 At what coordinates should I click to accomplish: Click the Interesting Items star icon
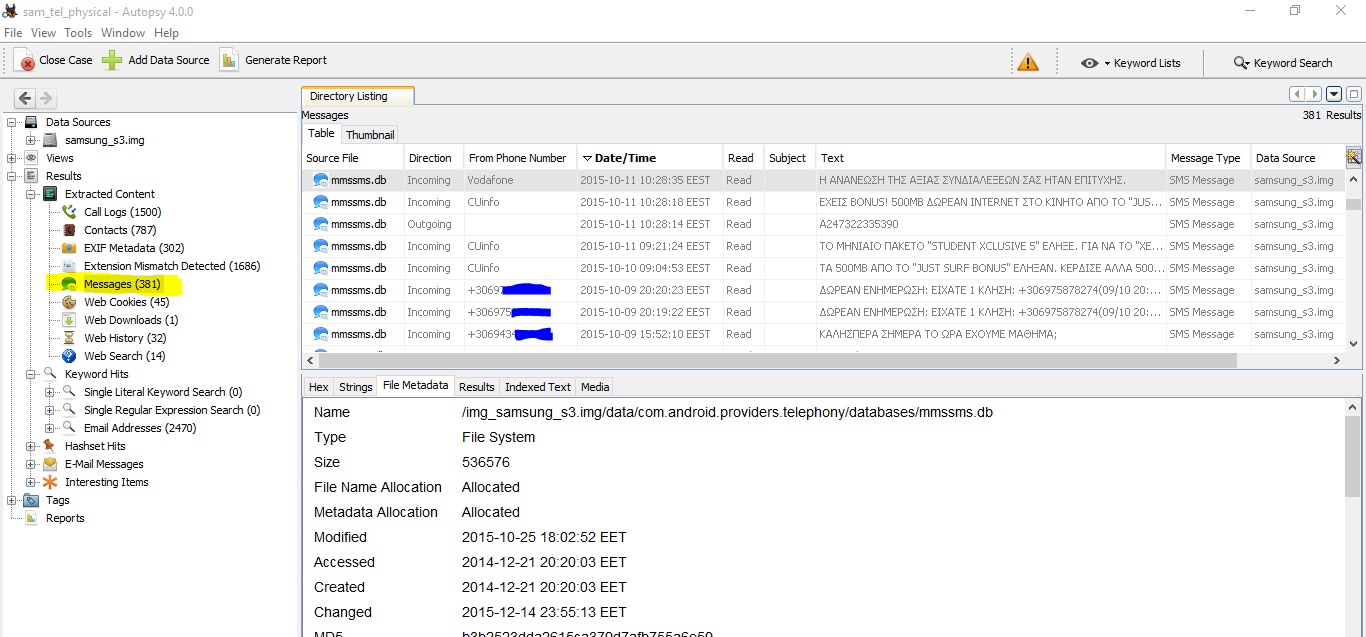(49, 482)
